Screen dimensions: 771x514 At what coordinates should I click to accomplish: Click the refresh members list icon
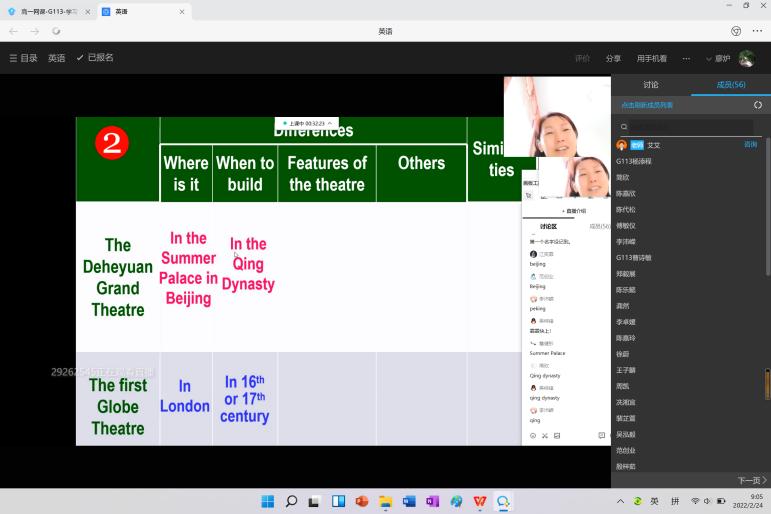point(757,105)
